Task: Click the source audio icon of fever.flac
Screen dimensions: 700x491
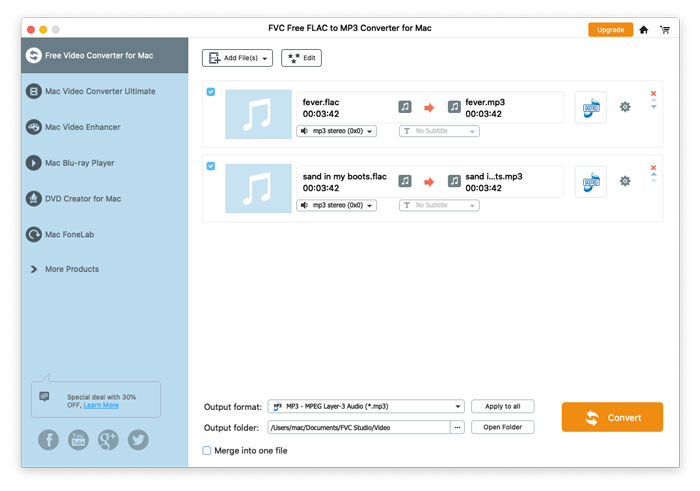Action: (405, 107)
